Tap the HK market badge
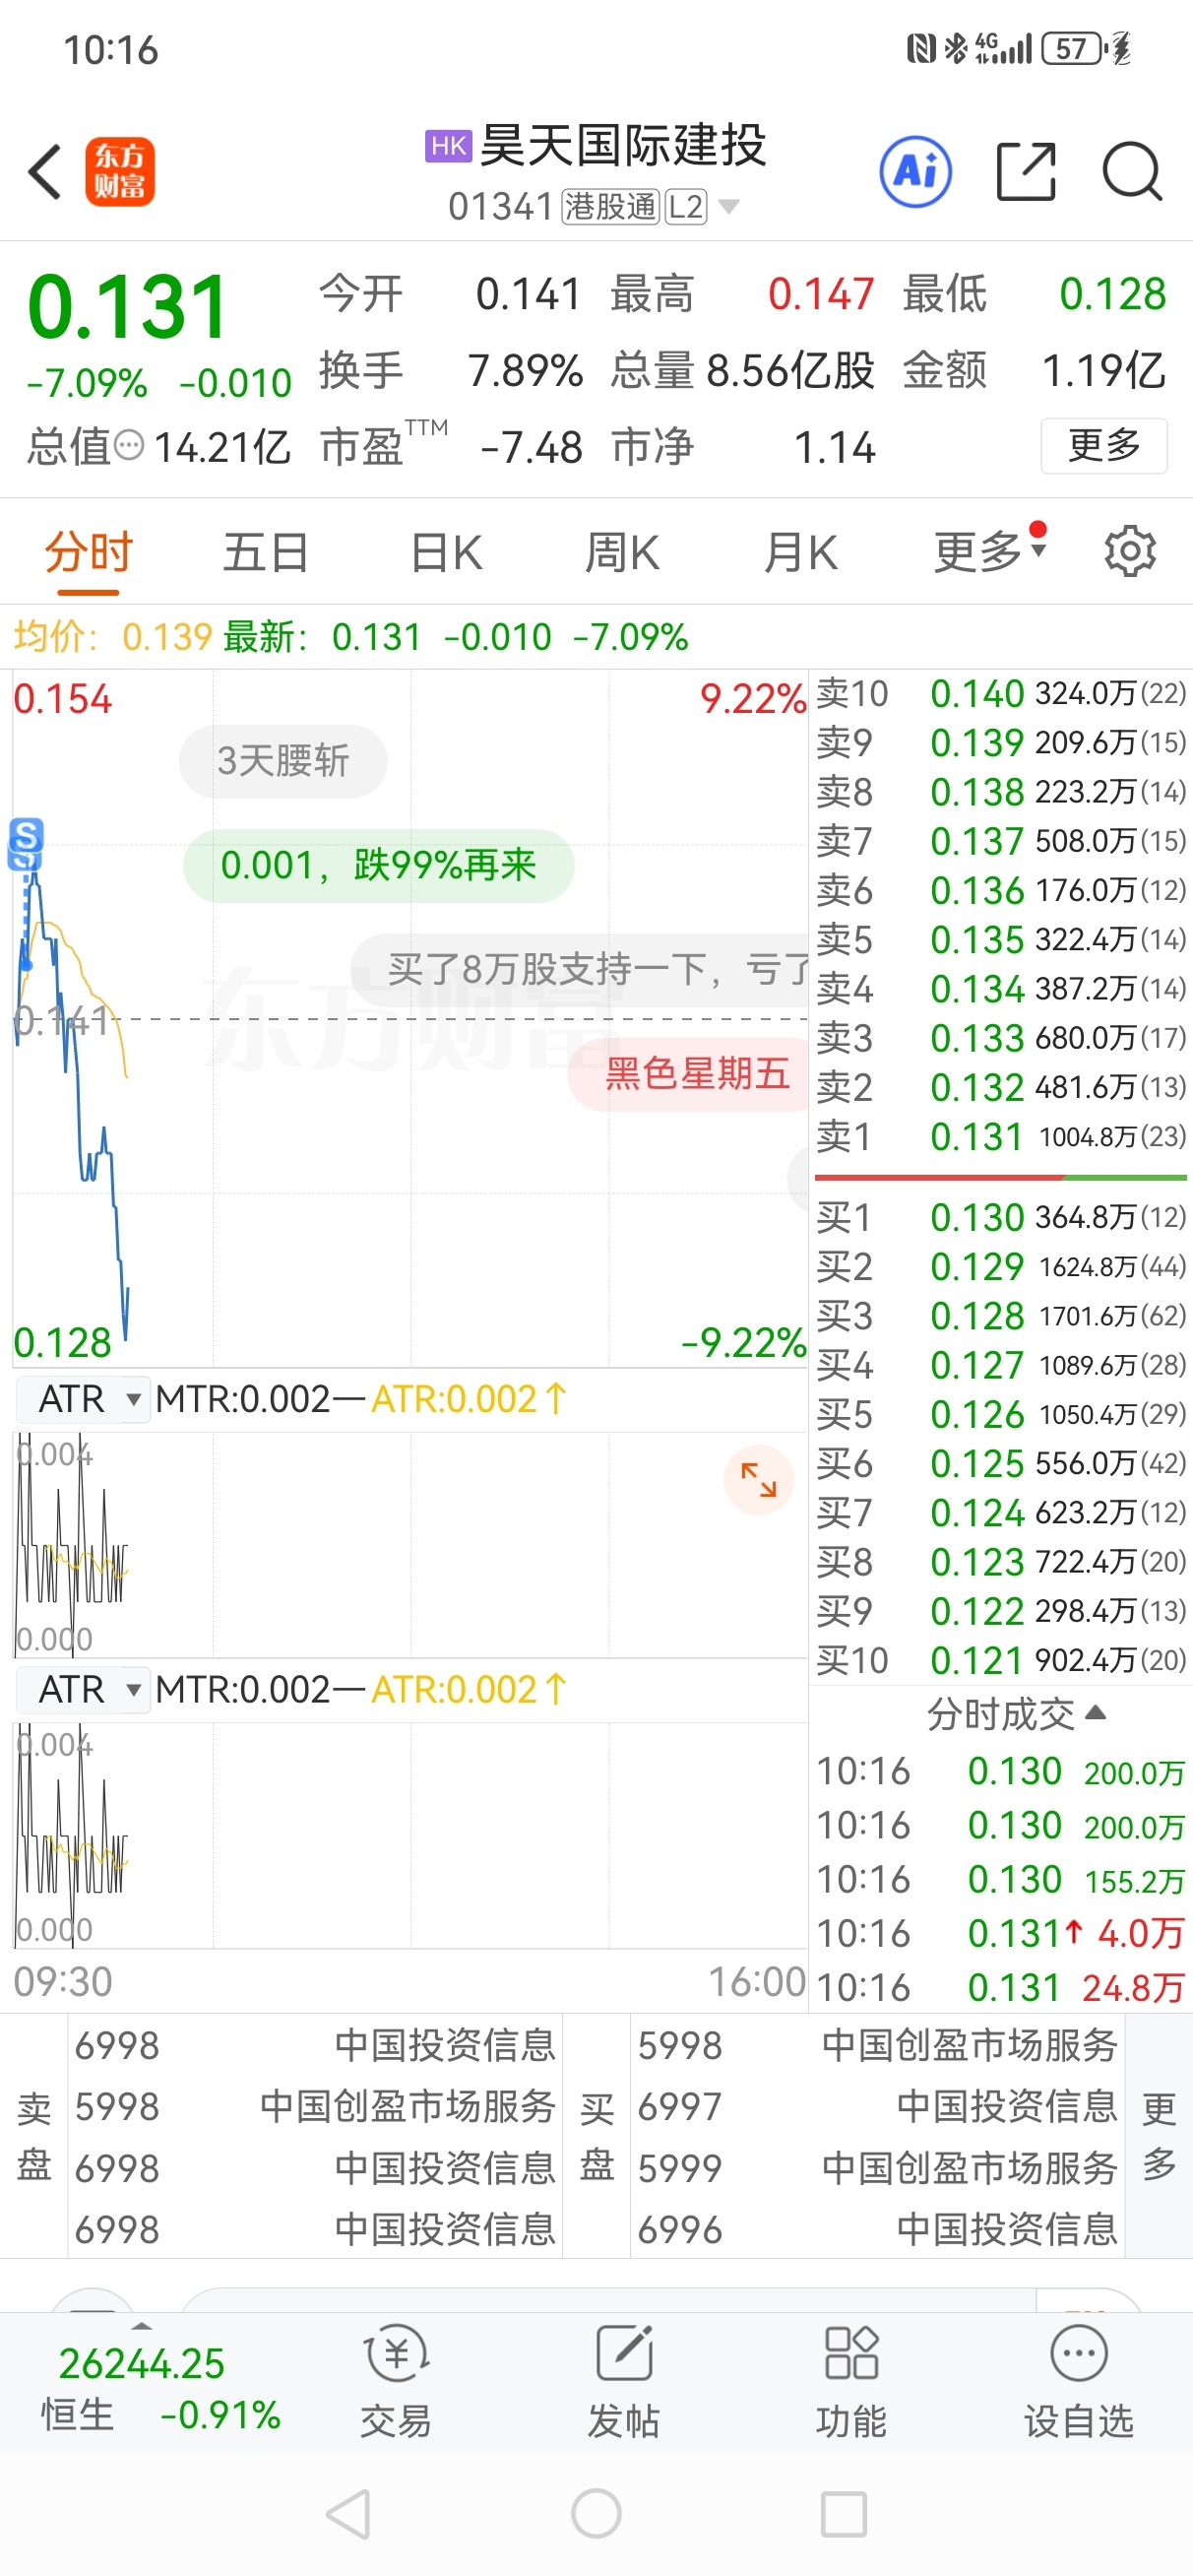Viewport: 1193px width, 2576px height. click(448, 146)
